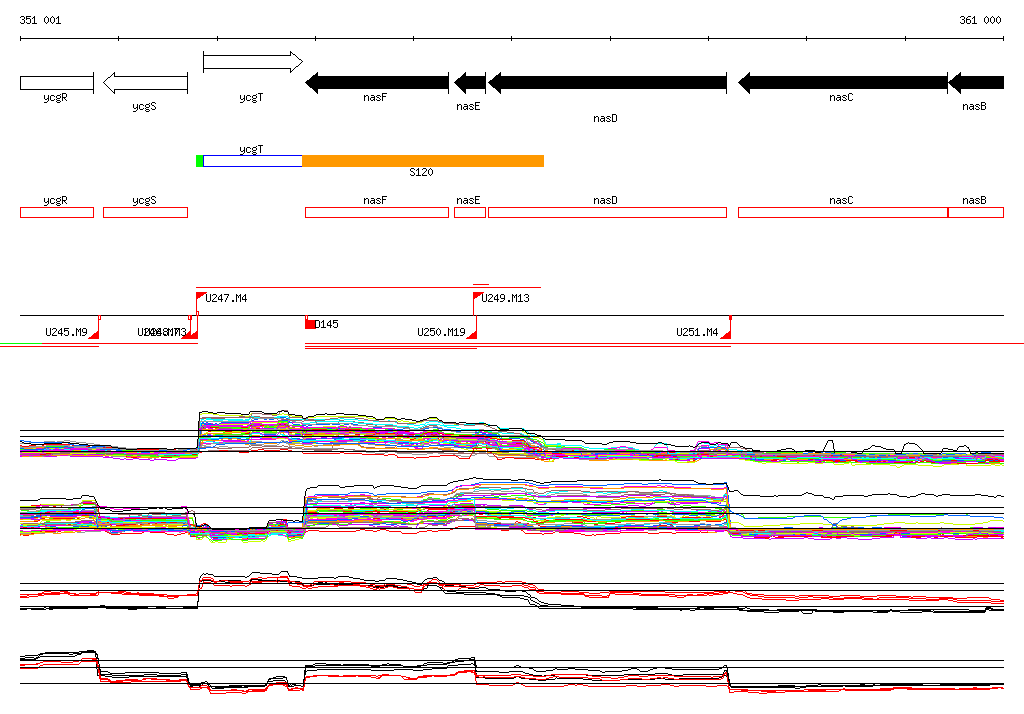Image resolution: width=1024 pixels, height=714 pixels.
Task: Click the red-outlined nasD box
Action: pos(607,212)
